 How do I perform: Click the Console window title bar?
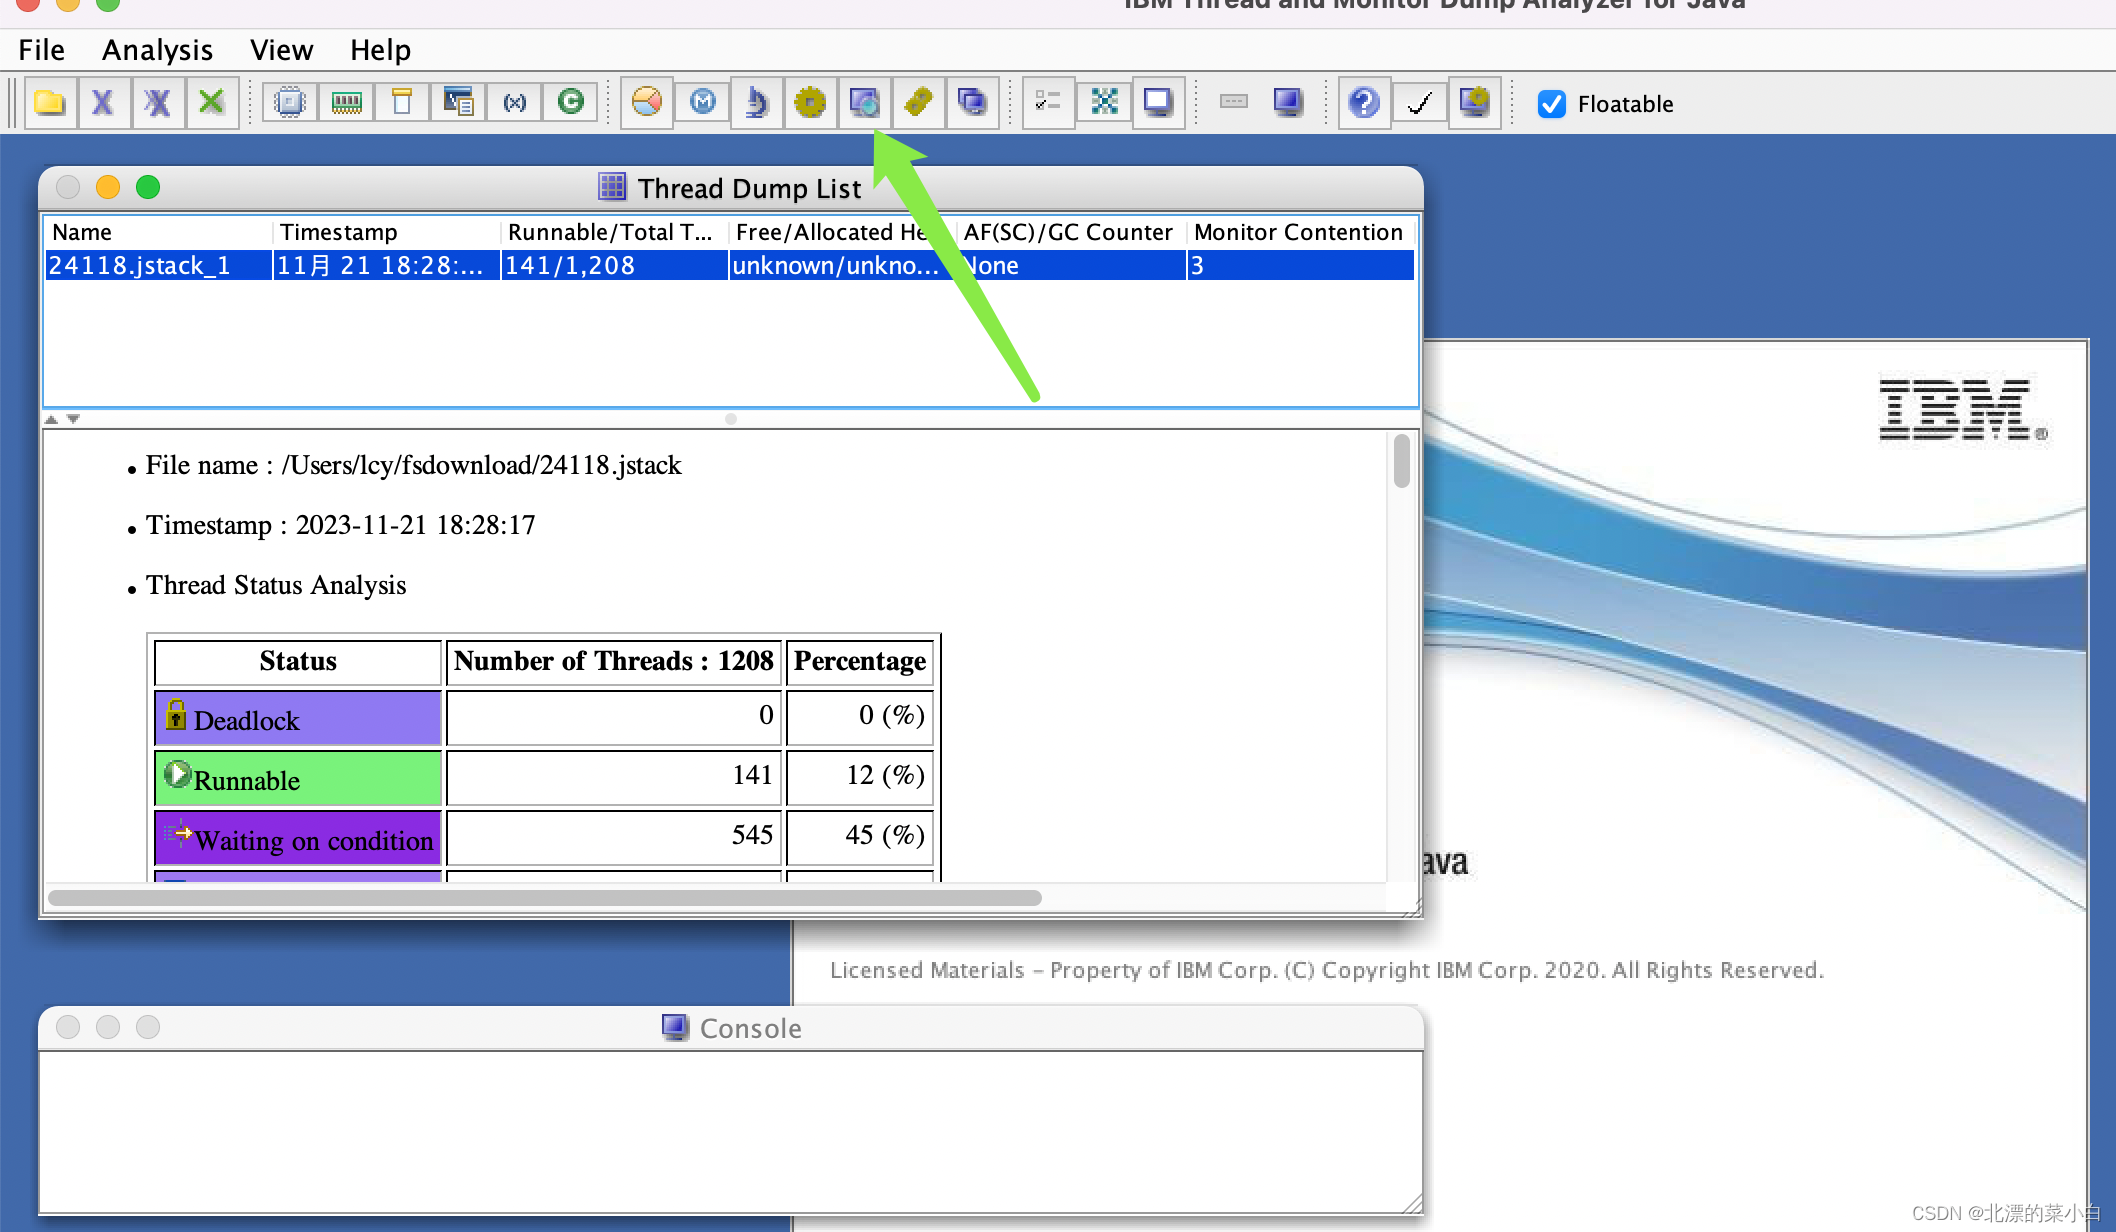tap(731, 1028)
